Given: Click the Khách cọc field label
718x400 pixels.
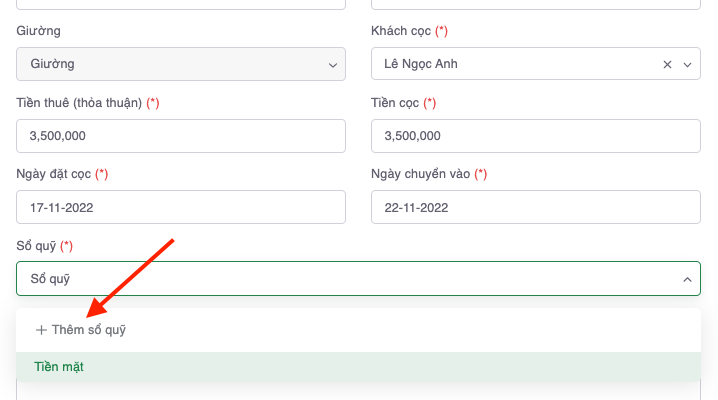Looking at the screenshot, I should pos(401,32).
